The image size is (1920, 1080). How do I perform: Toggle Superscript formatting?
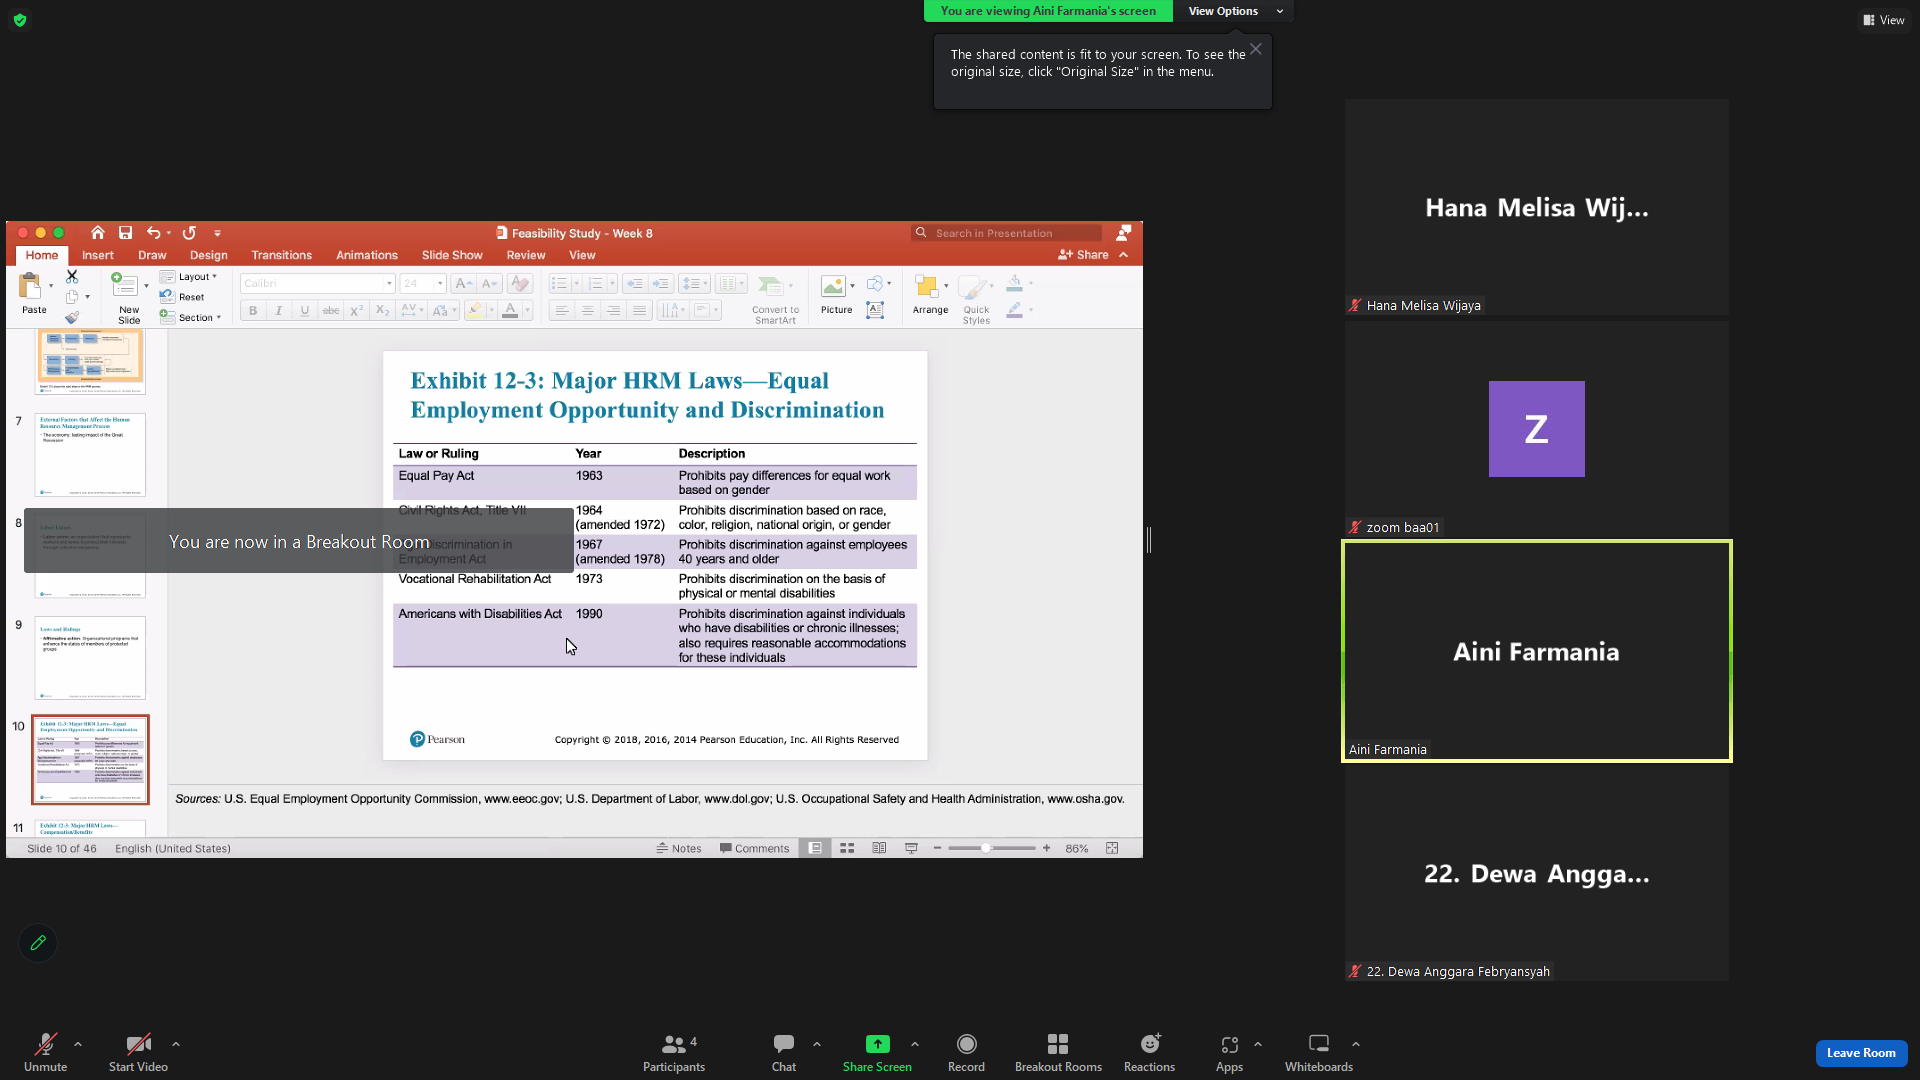click(357, 311)
